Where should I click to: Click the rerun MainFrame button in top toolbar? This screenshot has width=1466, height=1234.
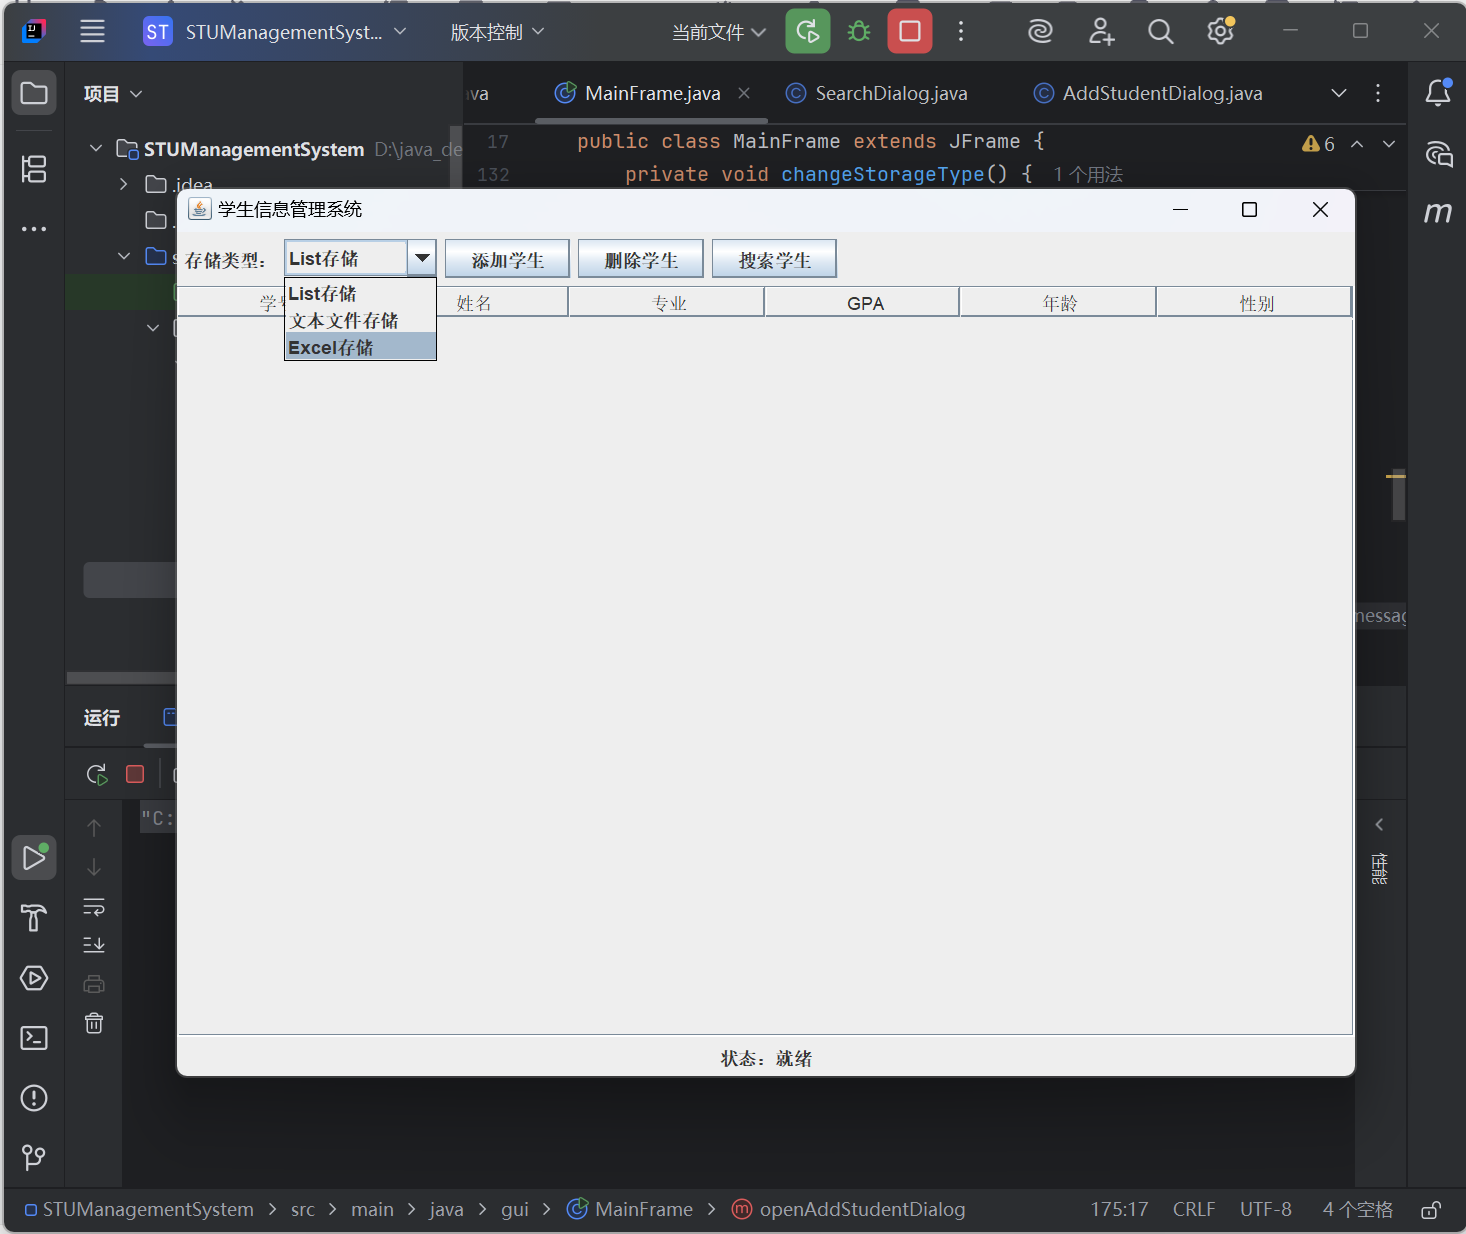(808, 32)
